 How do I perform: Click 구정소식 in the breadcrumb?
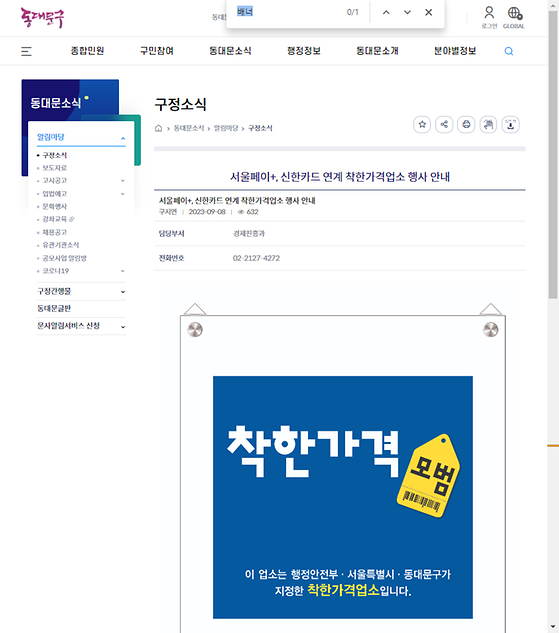(260, 128)
